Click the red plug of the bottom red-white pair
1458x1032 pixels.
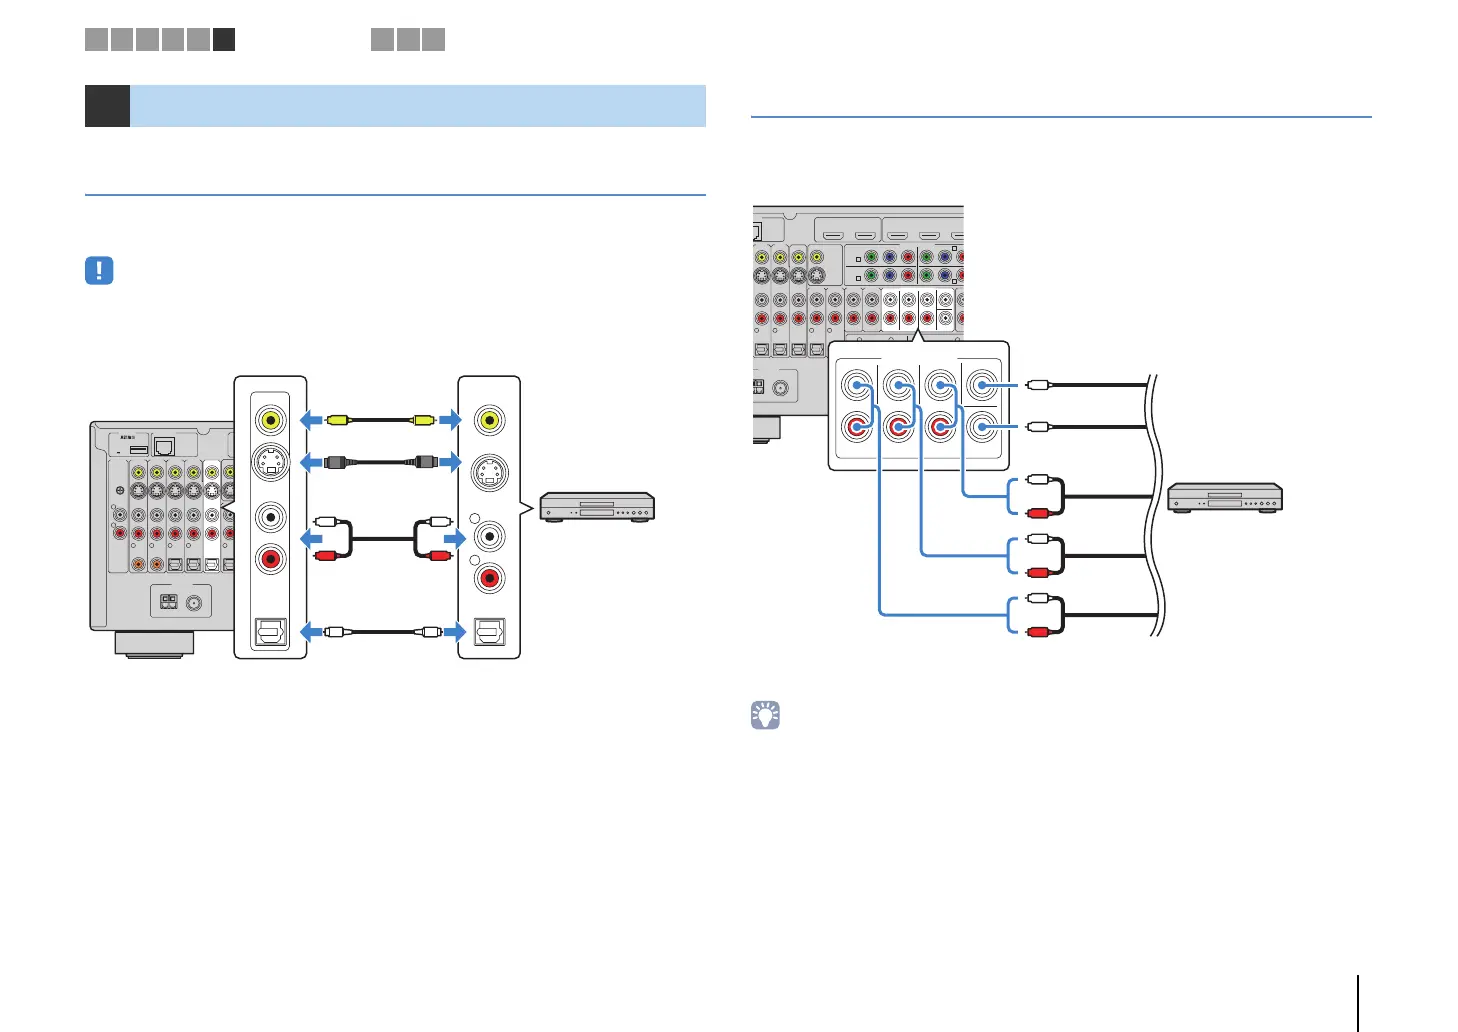click(x=1037, y=632)
